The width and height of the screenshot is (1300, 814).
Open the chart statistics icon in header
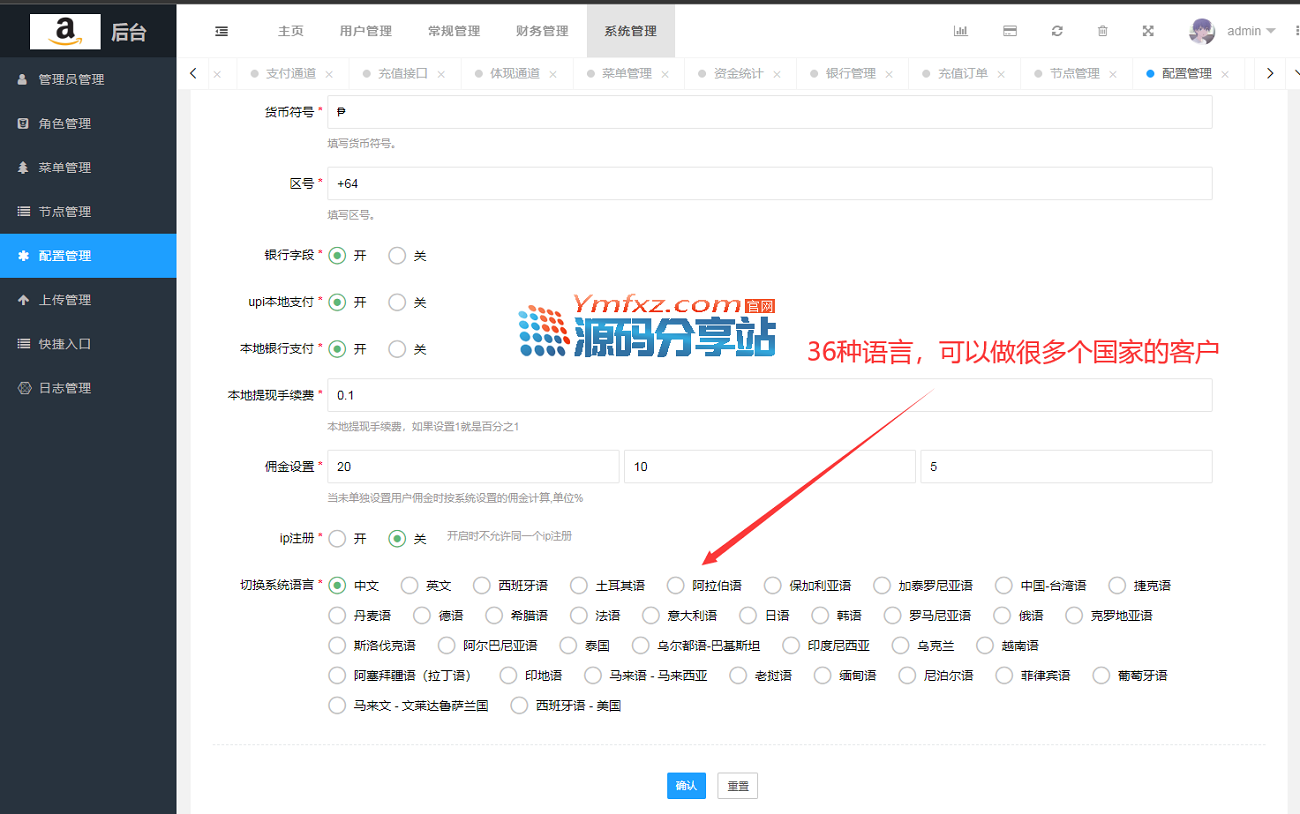click(960, 31)
